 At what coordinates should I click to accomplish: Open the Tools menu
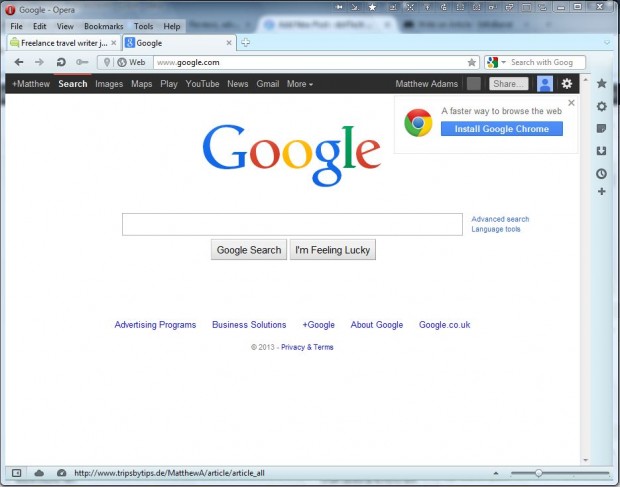tap(143, 26)
